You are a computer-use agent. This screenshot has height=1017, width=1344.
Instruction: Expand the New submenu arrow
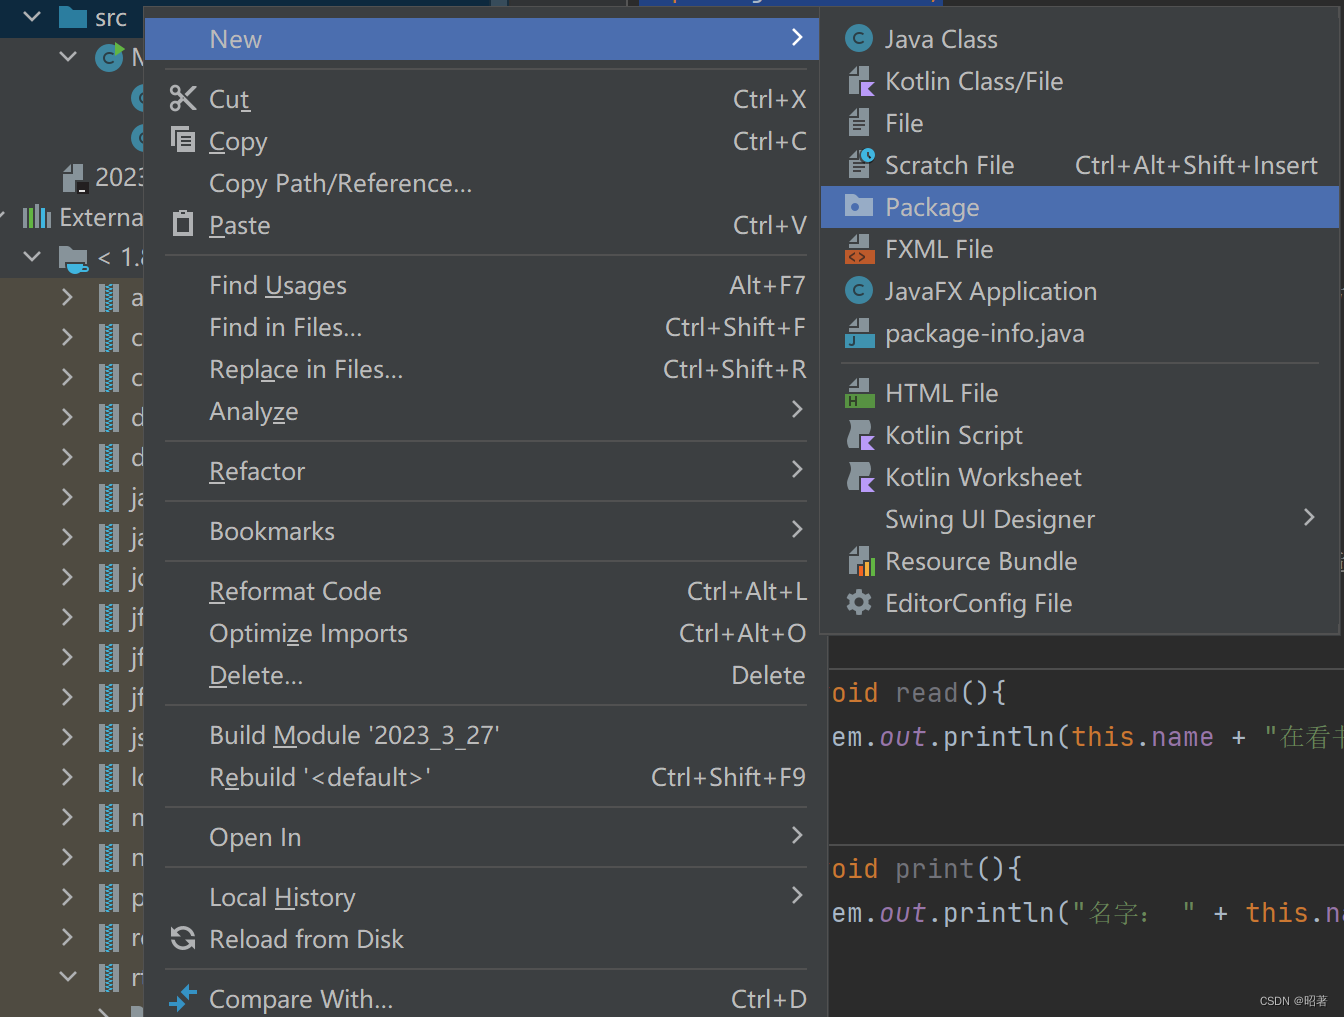pyautogui.click(x=797, y=37)
